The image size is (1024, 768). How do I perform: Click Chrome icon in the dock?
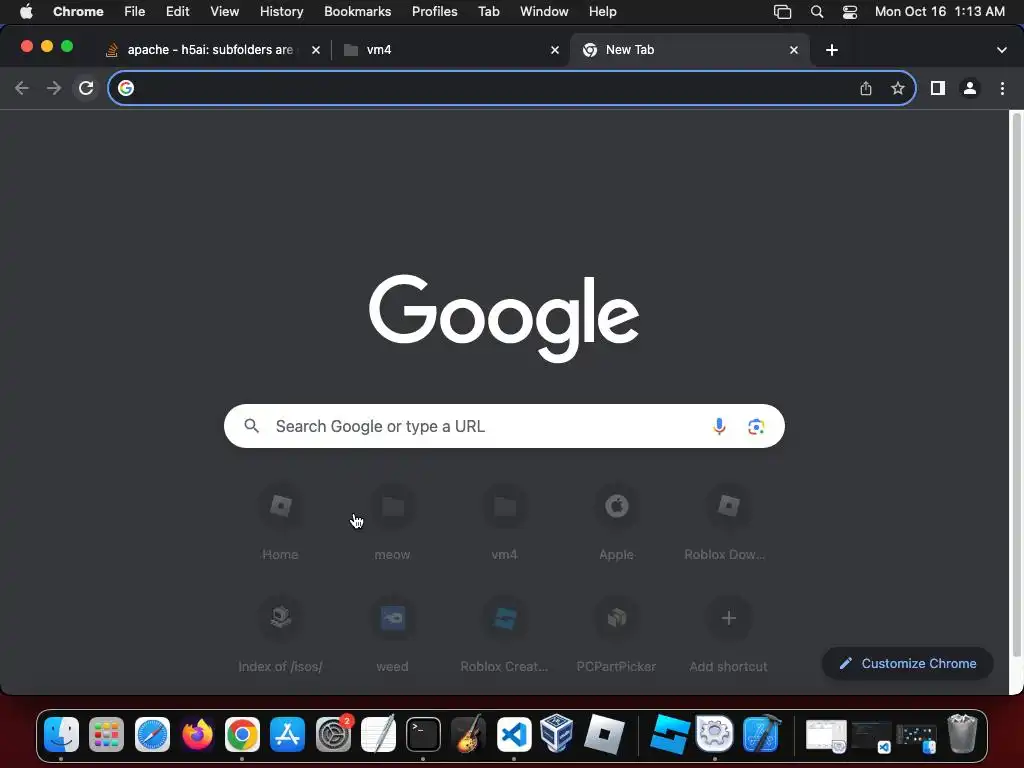242,734
